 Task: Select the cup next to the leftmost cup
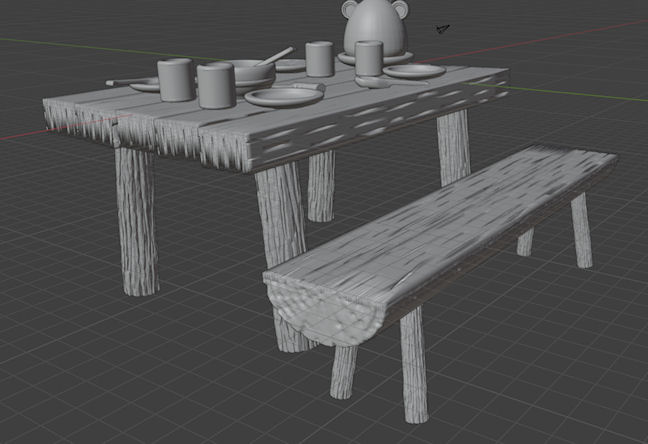click(x=215, y=86)
